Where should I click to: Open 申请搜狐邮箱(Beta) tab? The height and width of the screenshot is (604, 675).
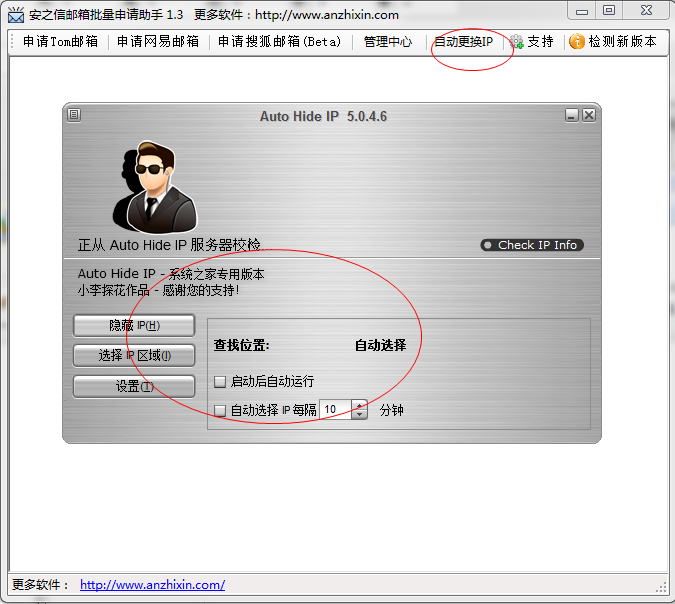[x=279, y=41]
